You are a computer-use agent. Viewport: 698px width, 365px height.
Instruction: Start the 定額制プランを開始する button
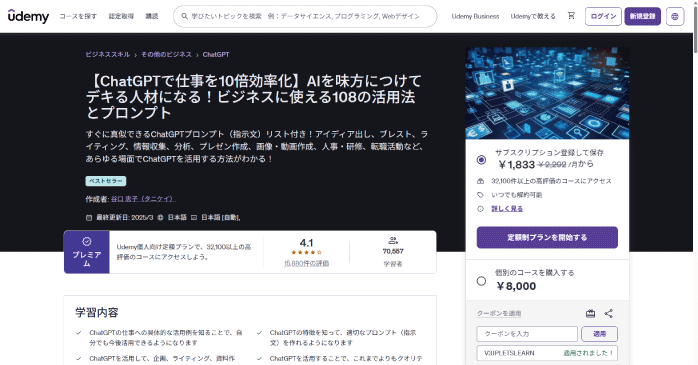pyautogui.click(x=547, y=237)
